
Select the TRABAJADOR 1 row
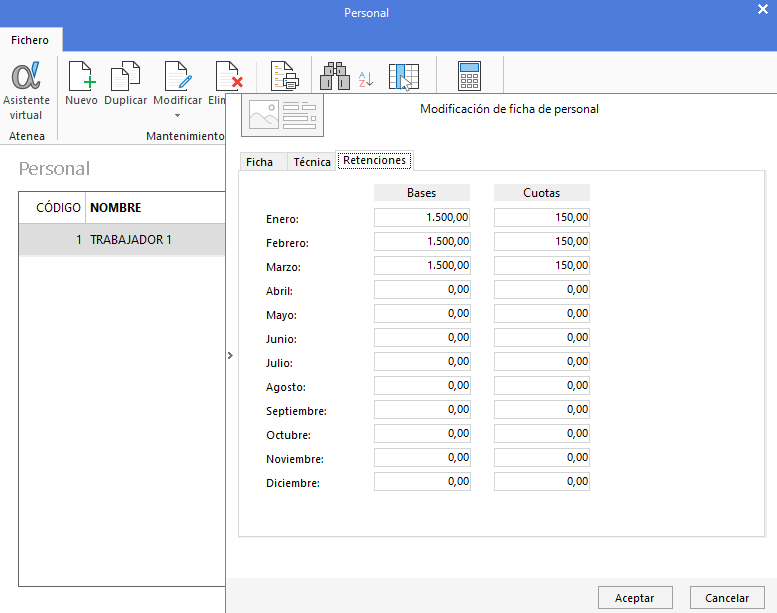[x=122, y=240]
